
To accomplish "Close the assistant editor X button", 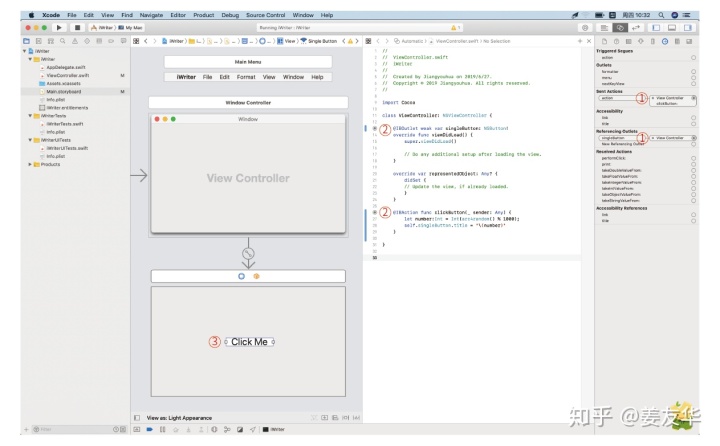I will (x=589, y=41).
